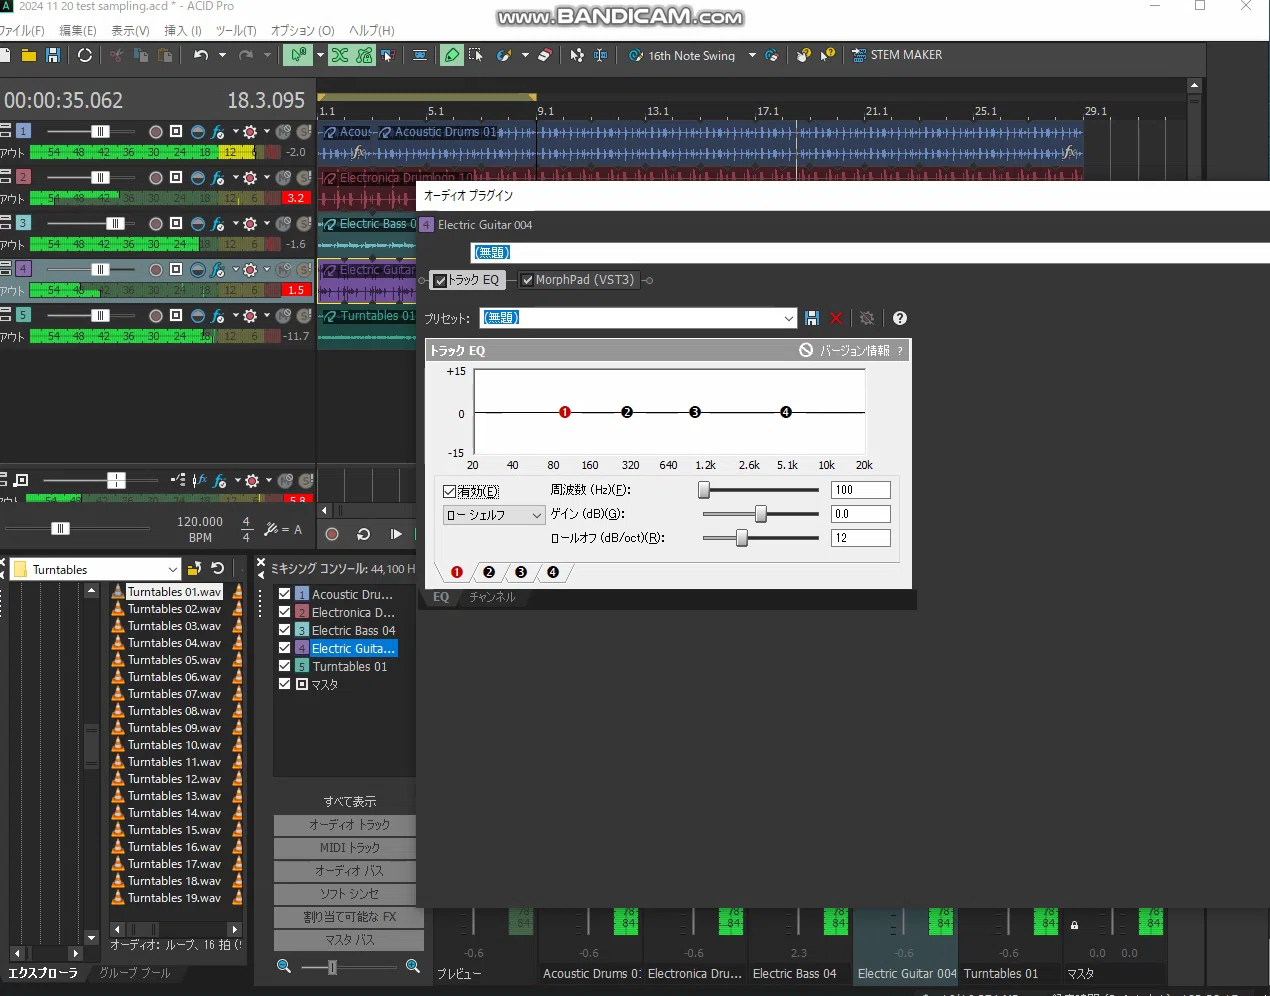This screenshot has width=1270, height=996.
Task: Click the record button in transport
Action: coord(332,535)
